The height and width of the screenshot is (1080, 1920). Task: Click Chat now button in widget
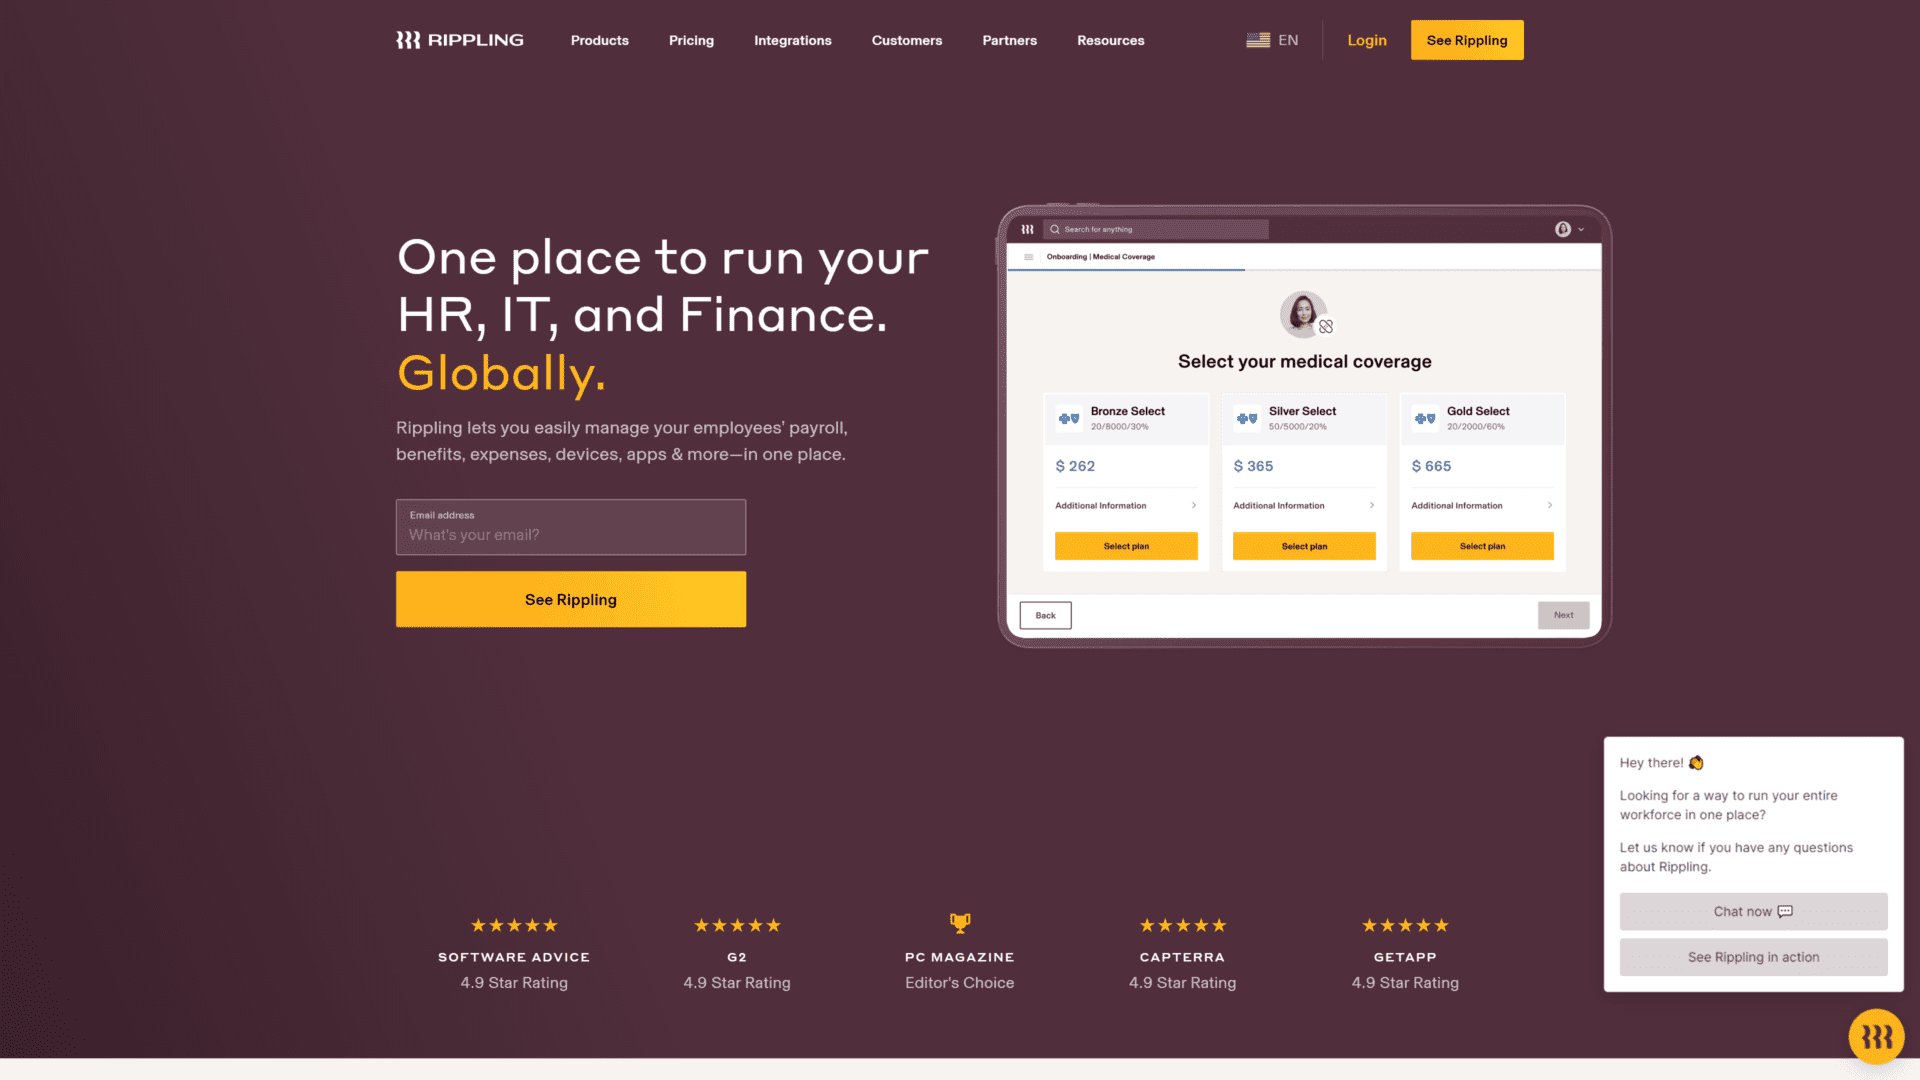[x=1751, y=911]
